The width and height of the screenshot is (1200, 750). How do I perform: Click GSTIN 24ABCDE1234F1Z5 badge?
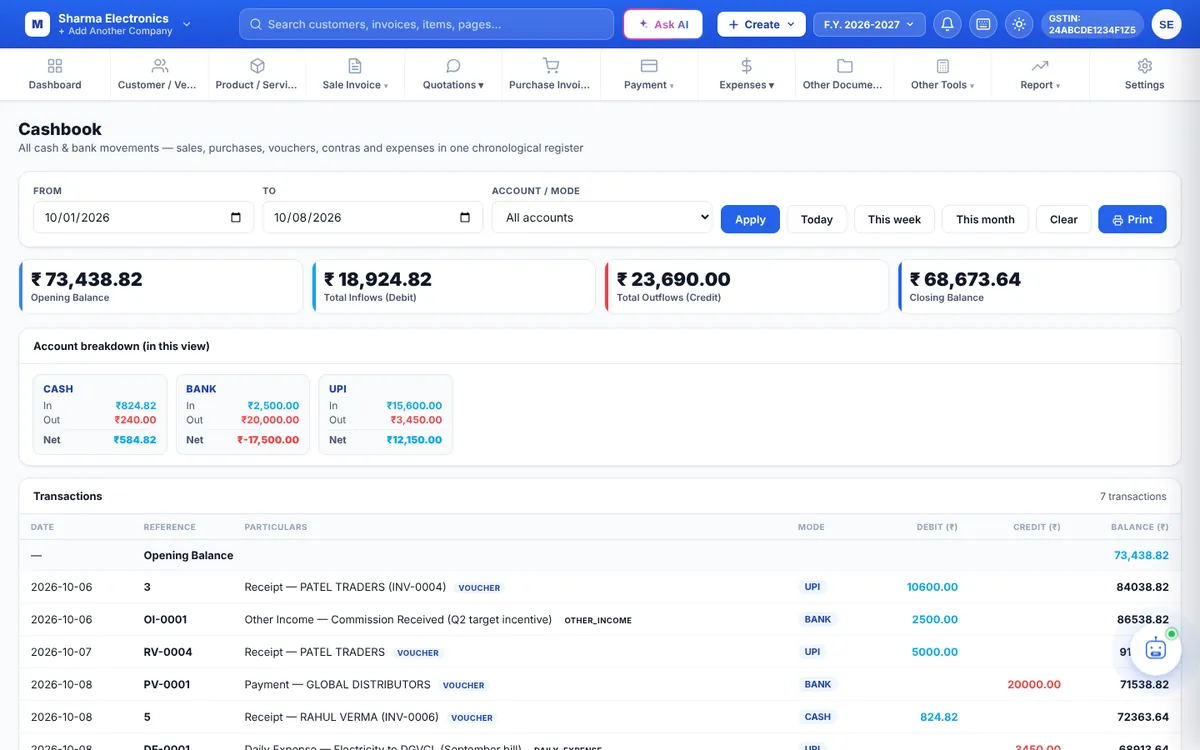click(x=1092, y=24)
